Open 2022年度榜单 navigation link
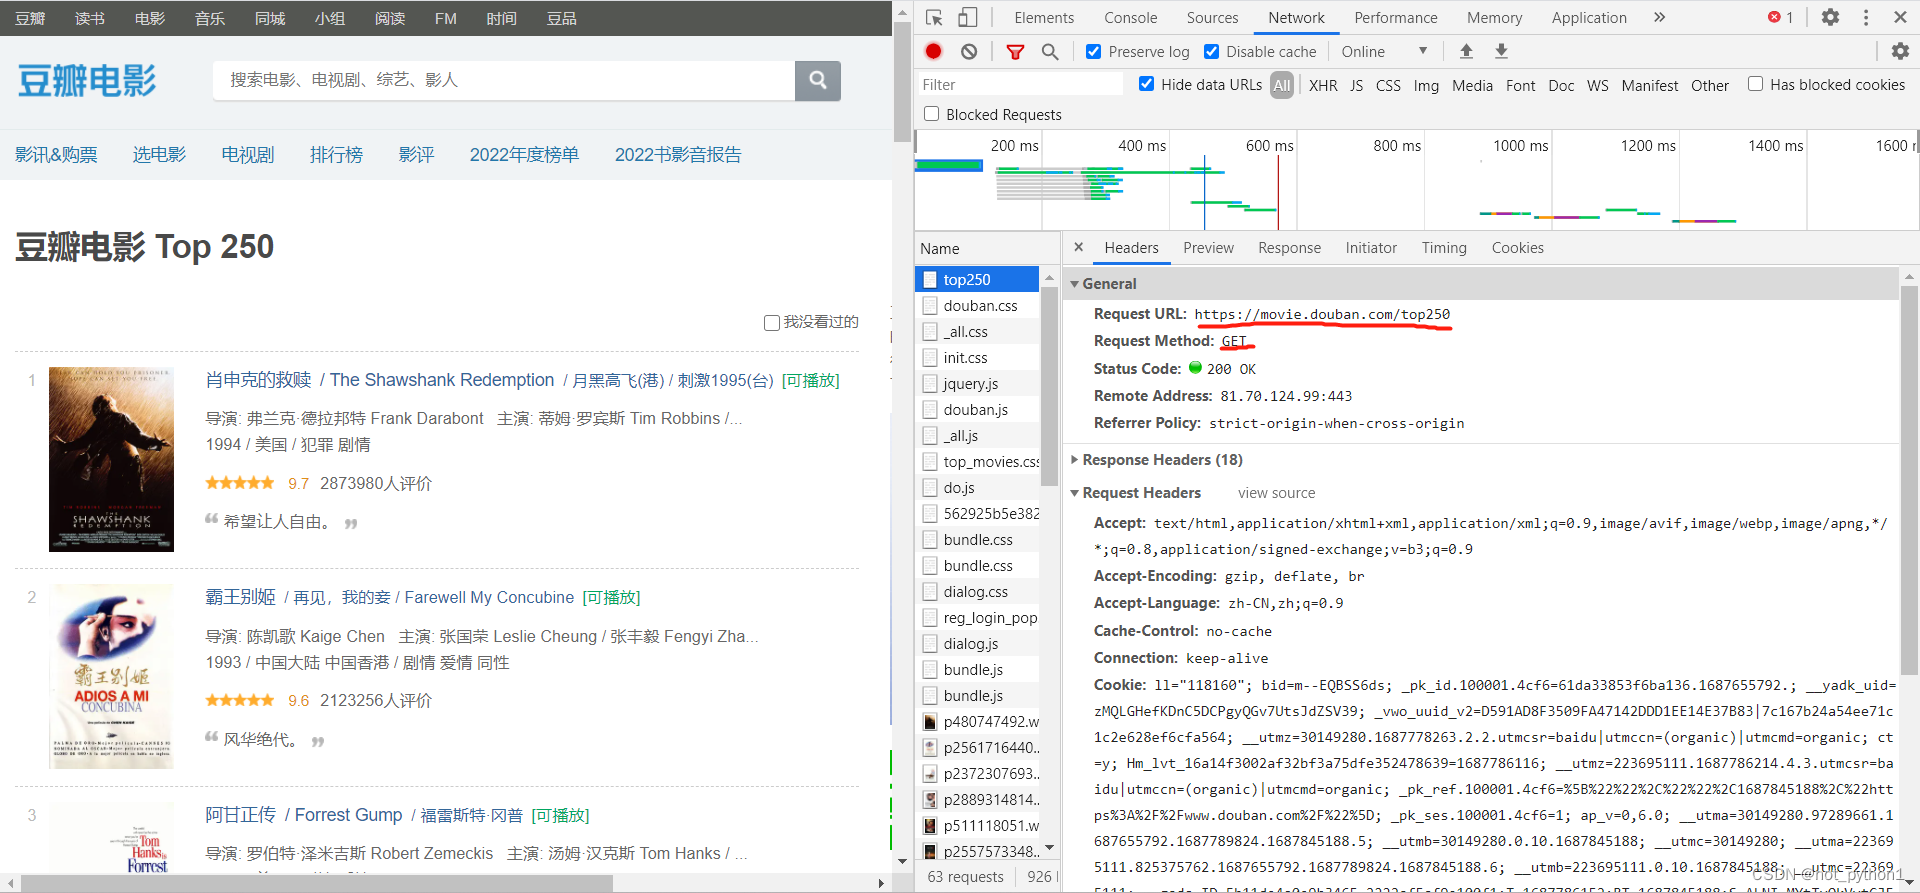Screen dimensions: 1920x893 (x=524, y=154)
